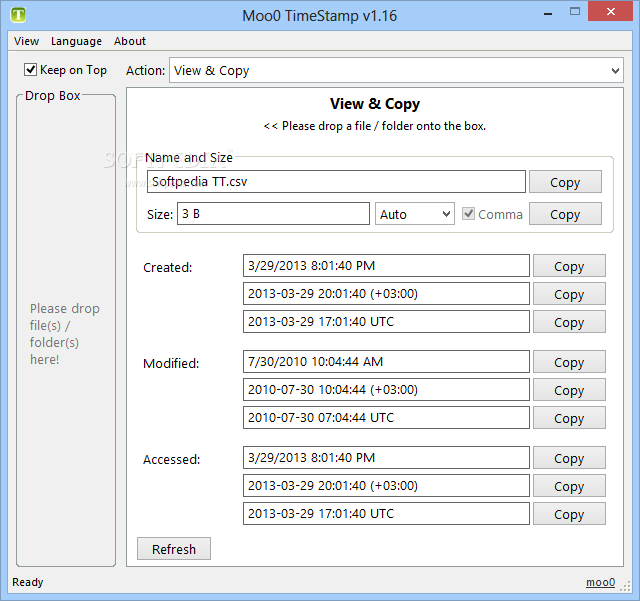Screen dimensions: 640x601
Task: Open the About menu
Action: [130, 41]
